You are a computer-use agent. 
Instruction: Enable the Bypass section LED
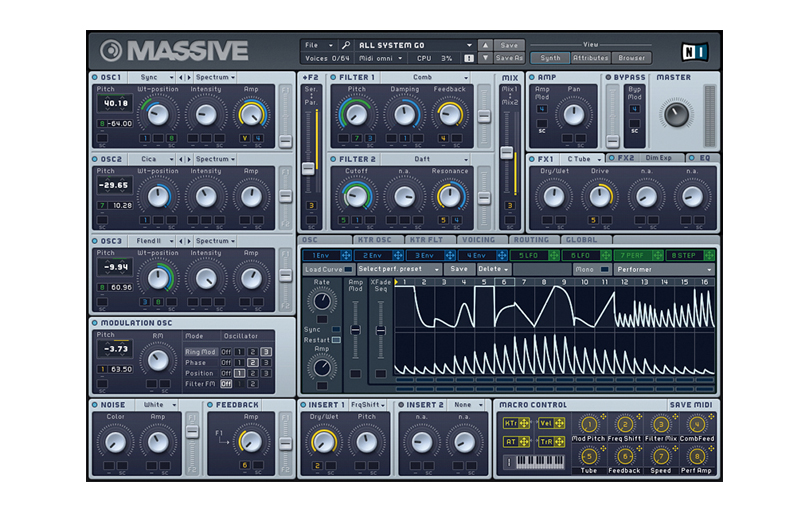tap(608, 78)
